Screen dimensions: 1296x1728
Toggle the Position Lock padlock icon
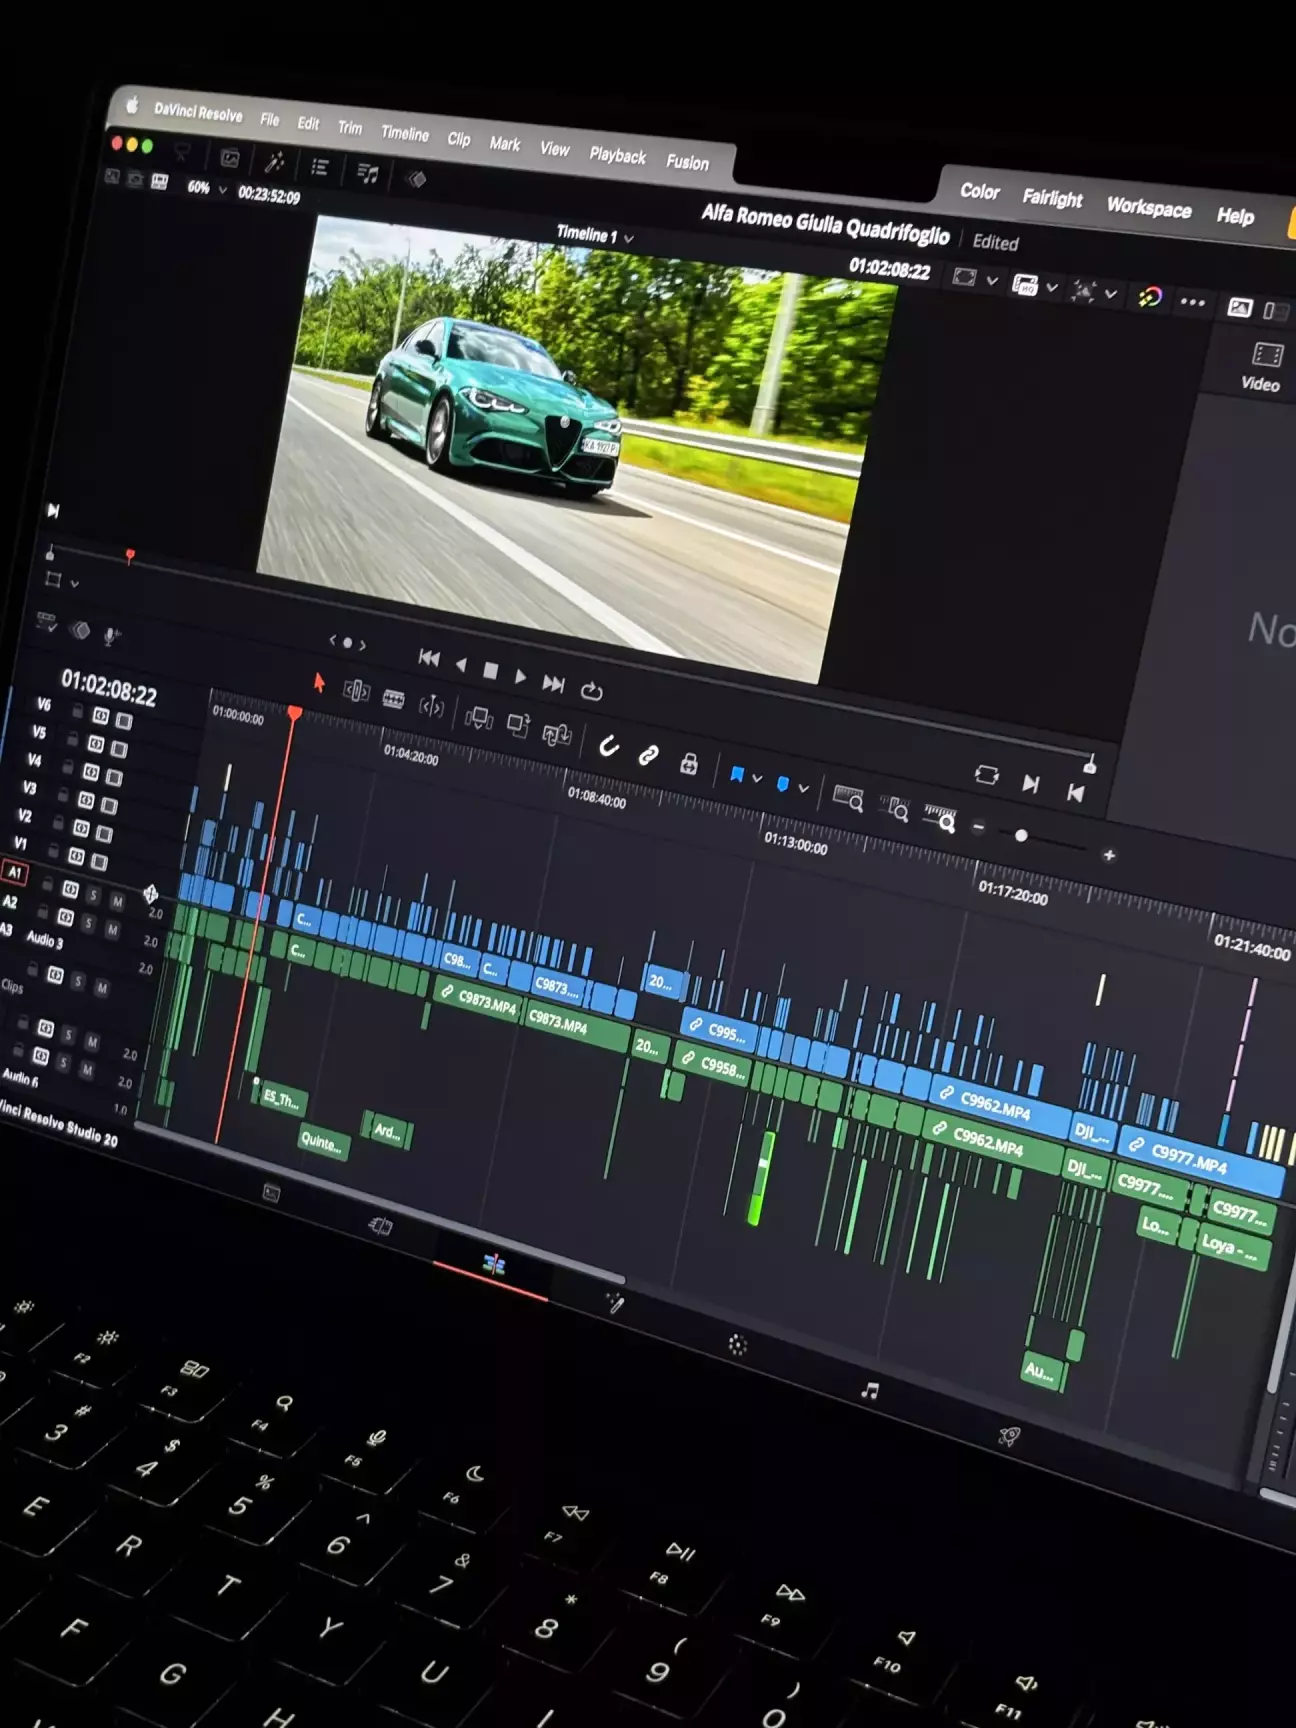[689, 765]
